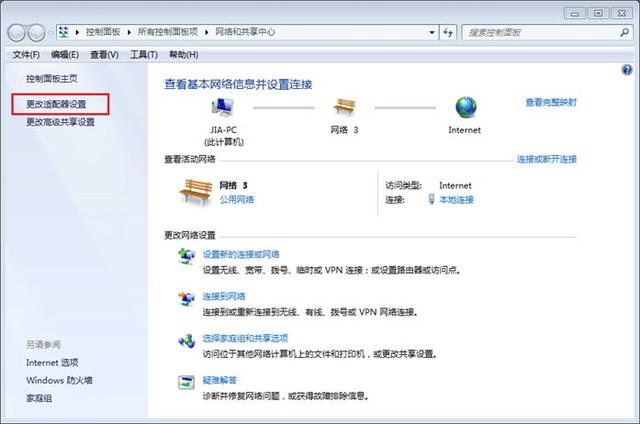Screen dimensions: 640x424
Task: Maximize the control panel window
Action: tap(598, 13)
